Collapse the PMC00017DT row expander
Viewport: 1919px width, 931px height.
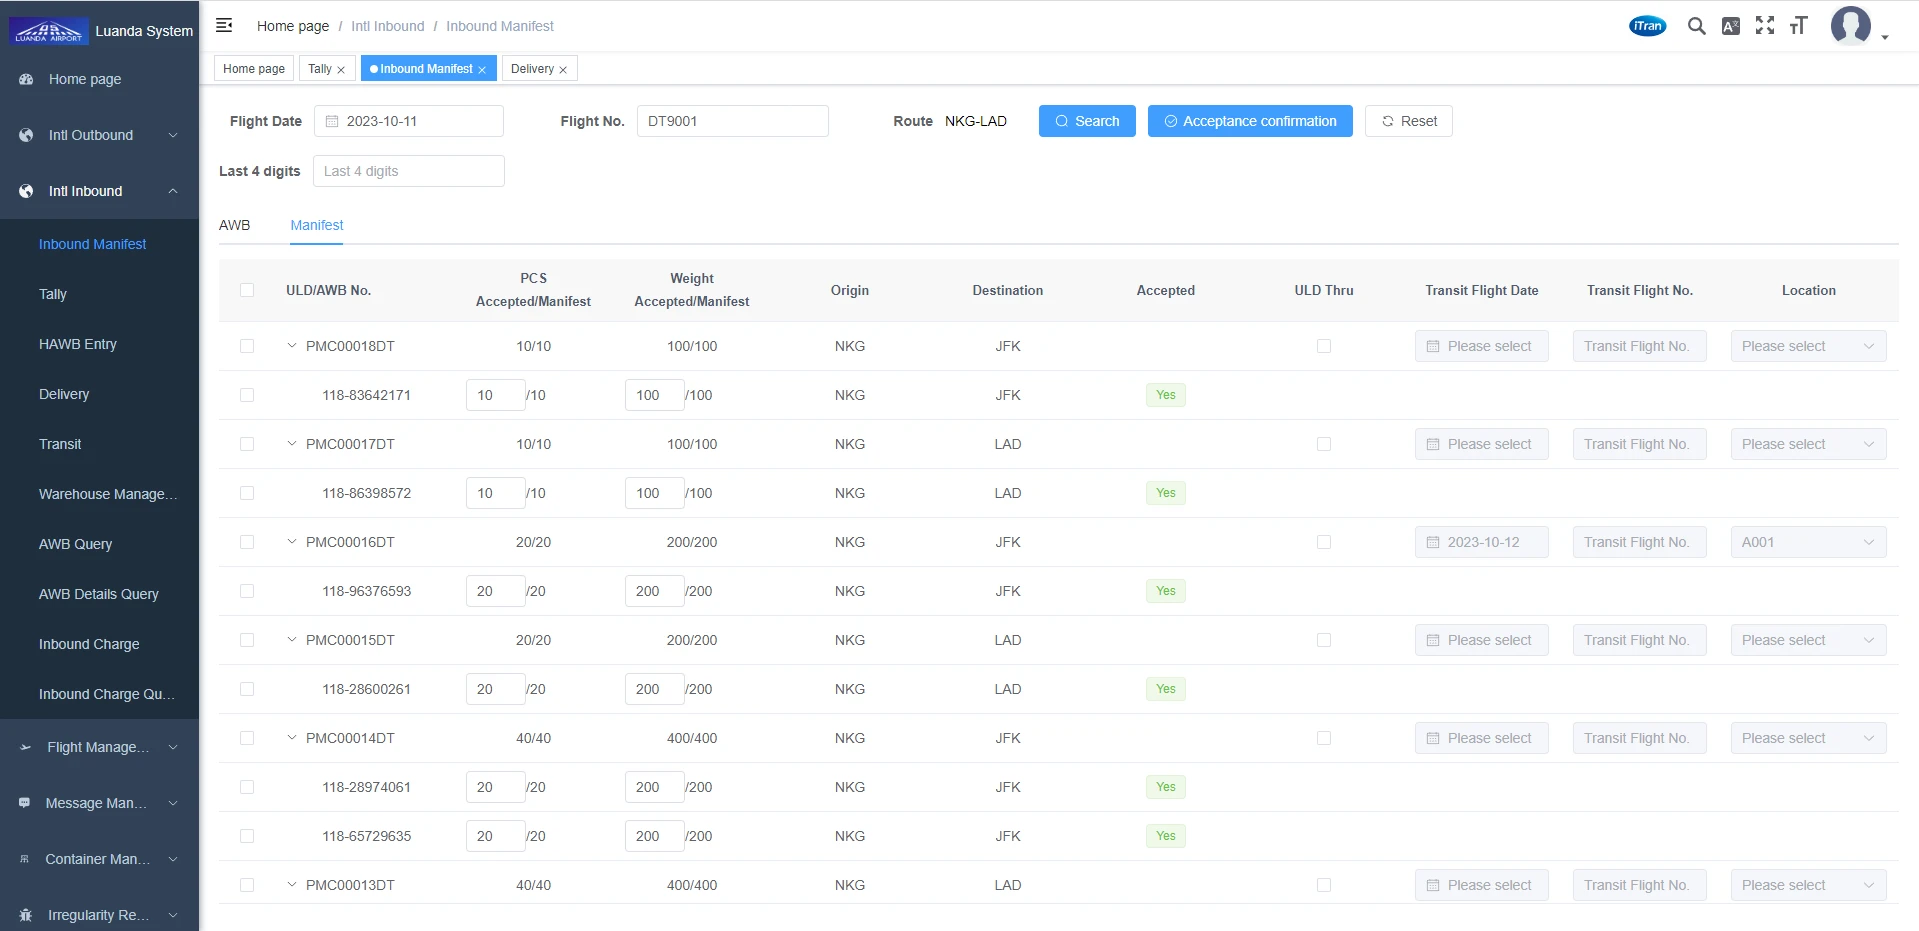[x=292, y=444]
